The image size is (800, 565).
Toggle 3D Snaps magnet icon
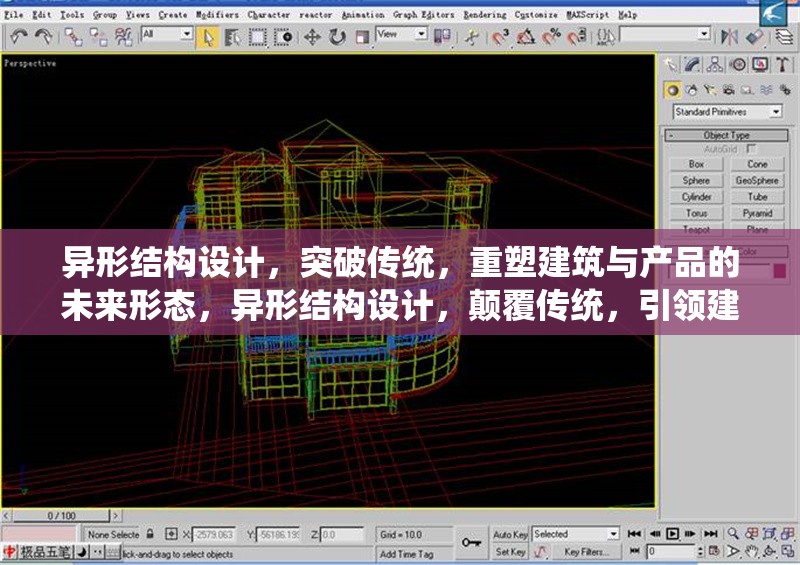point(501,37)
